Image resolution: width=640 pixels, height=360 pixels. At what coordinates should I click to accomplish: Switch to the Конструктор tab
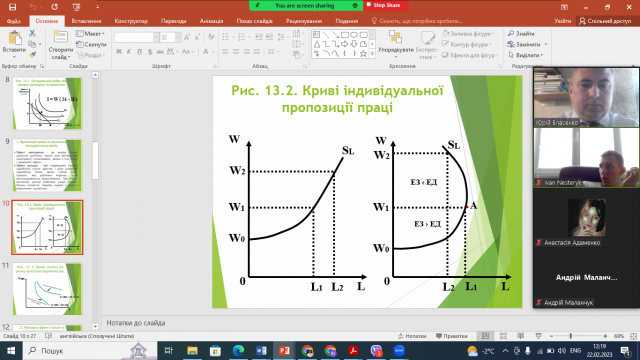[131, 21]
